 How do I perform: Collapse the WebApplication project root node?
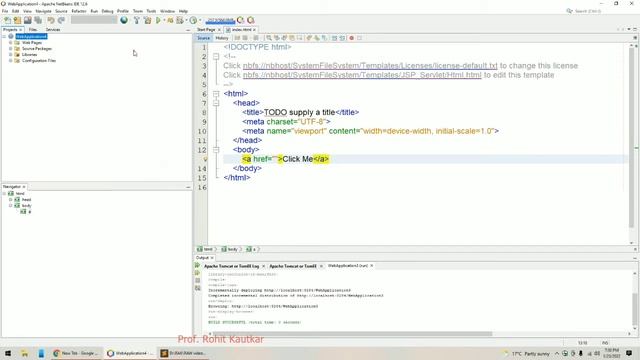4,36
